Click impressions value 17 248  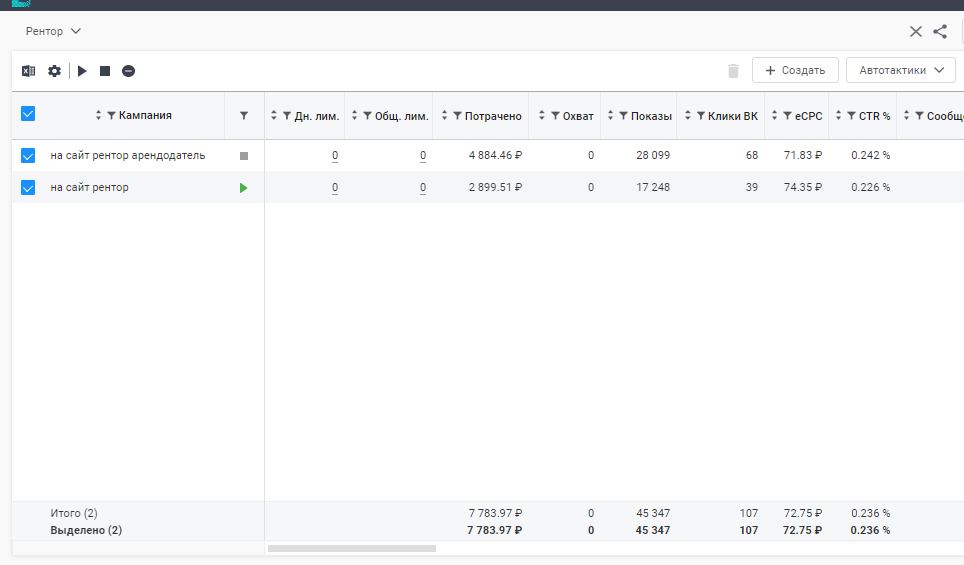click(653, 188)
